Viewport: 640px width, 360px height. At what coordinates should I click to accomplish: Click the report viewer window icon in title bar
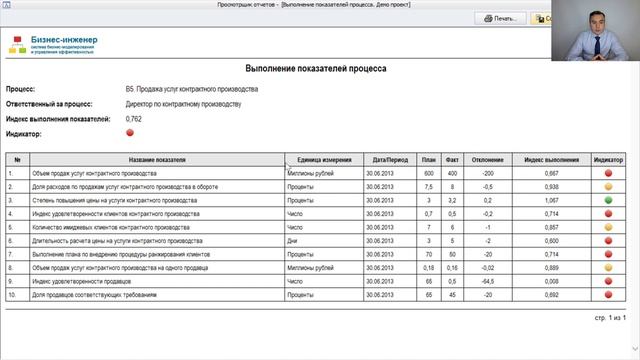click(x=7, y=5)
